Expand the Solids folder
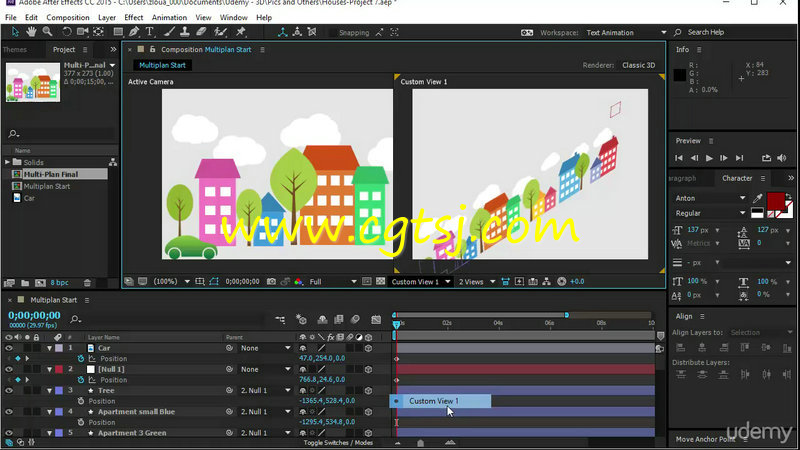800x450 pixels. (x=7, y=162)
